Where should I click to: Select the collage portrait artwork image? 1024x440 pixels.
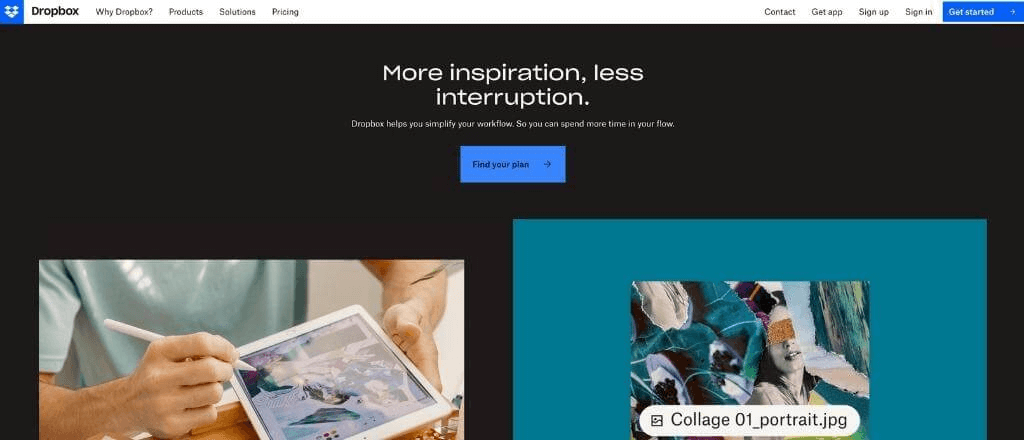tap(750, 360)
